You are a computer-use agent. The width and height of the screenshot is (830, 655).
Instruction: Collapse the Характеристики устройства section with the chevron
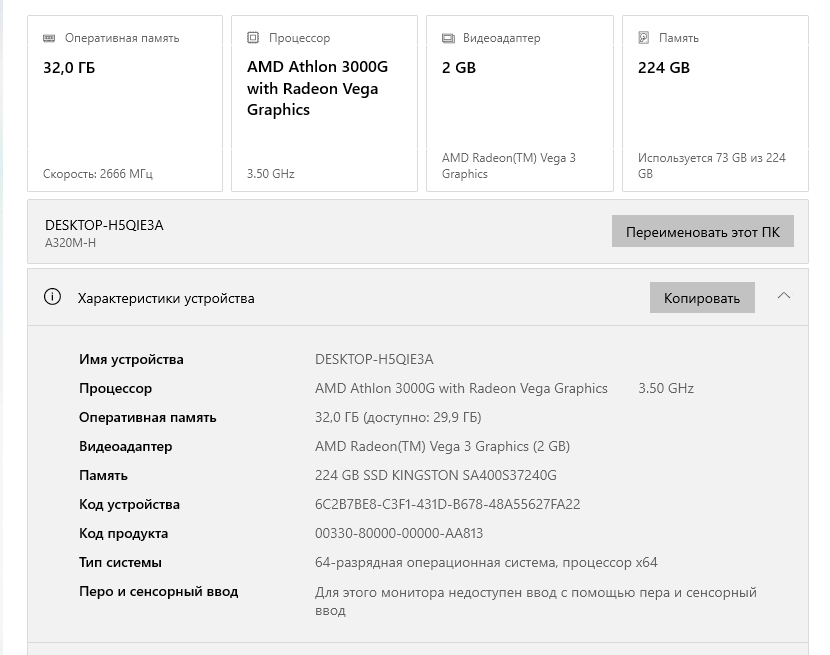point(784,296)
